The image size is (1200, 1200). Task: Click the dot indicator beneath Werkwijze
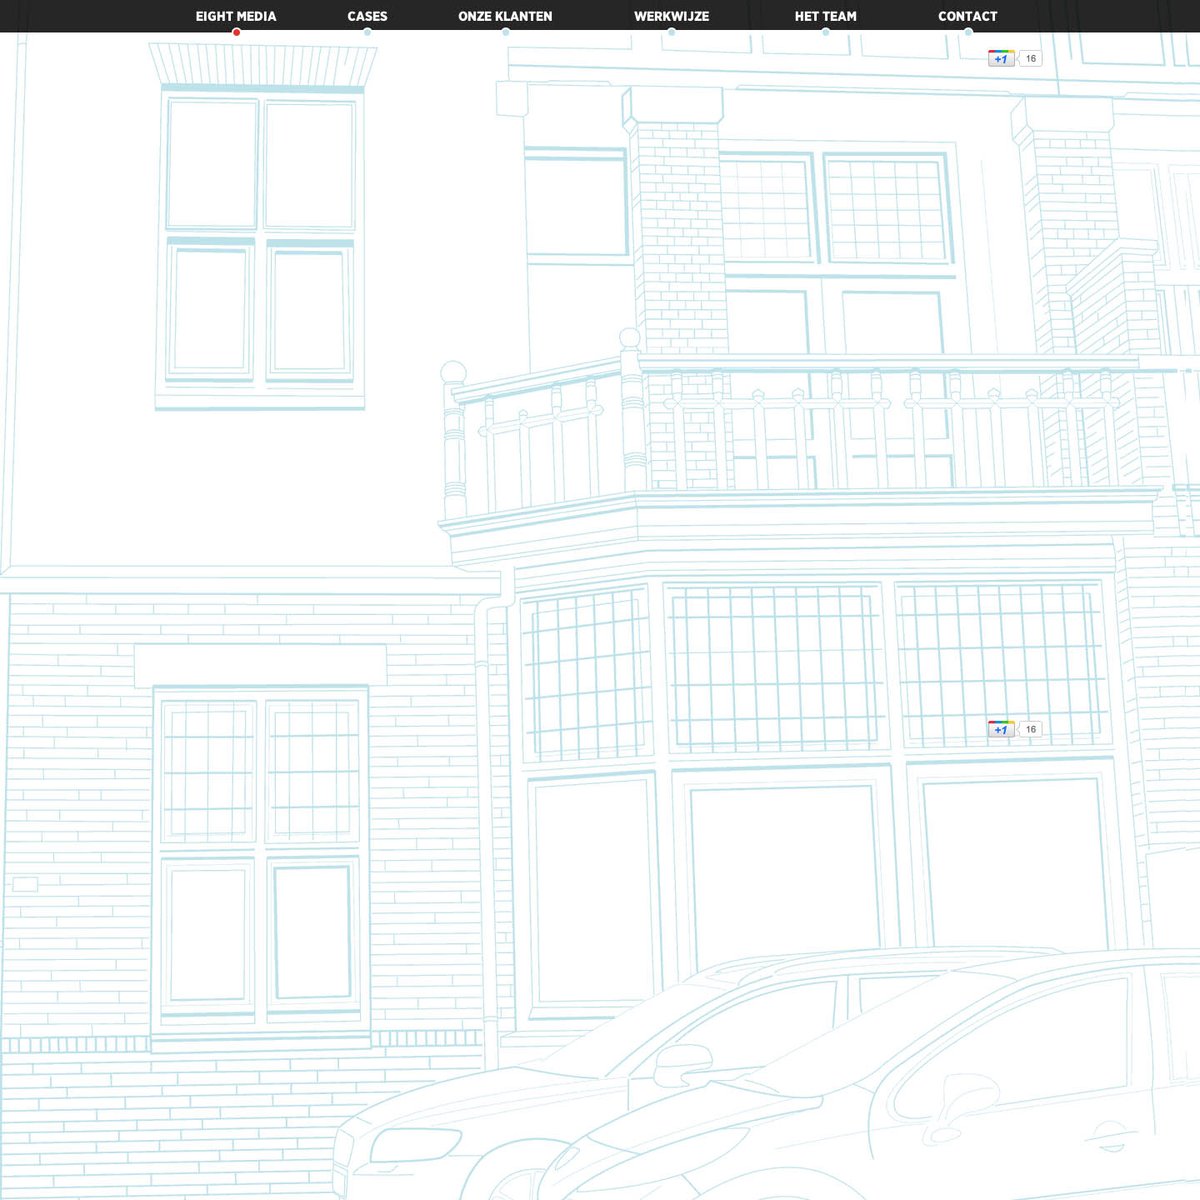(x=671, y=32)
